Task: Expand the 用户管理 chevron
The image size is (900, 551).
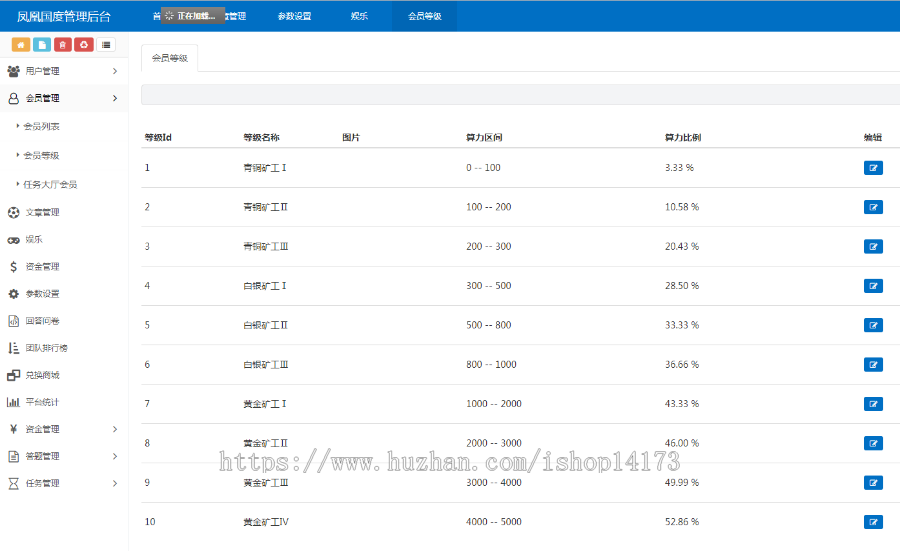Action: point(115,71)
